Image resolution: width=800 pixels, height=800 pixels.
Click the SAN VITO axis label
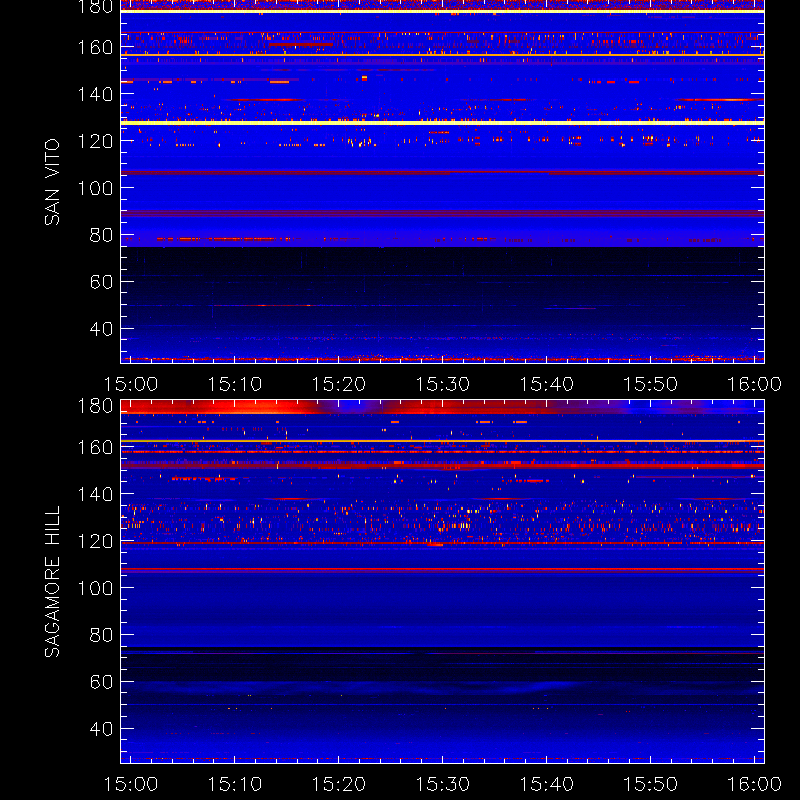52,182
